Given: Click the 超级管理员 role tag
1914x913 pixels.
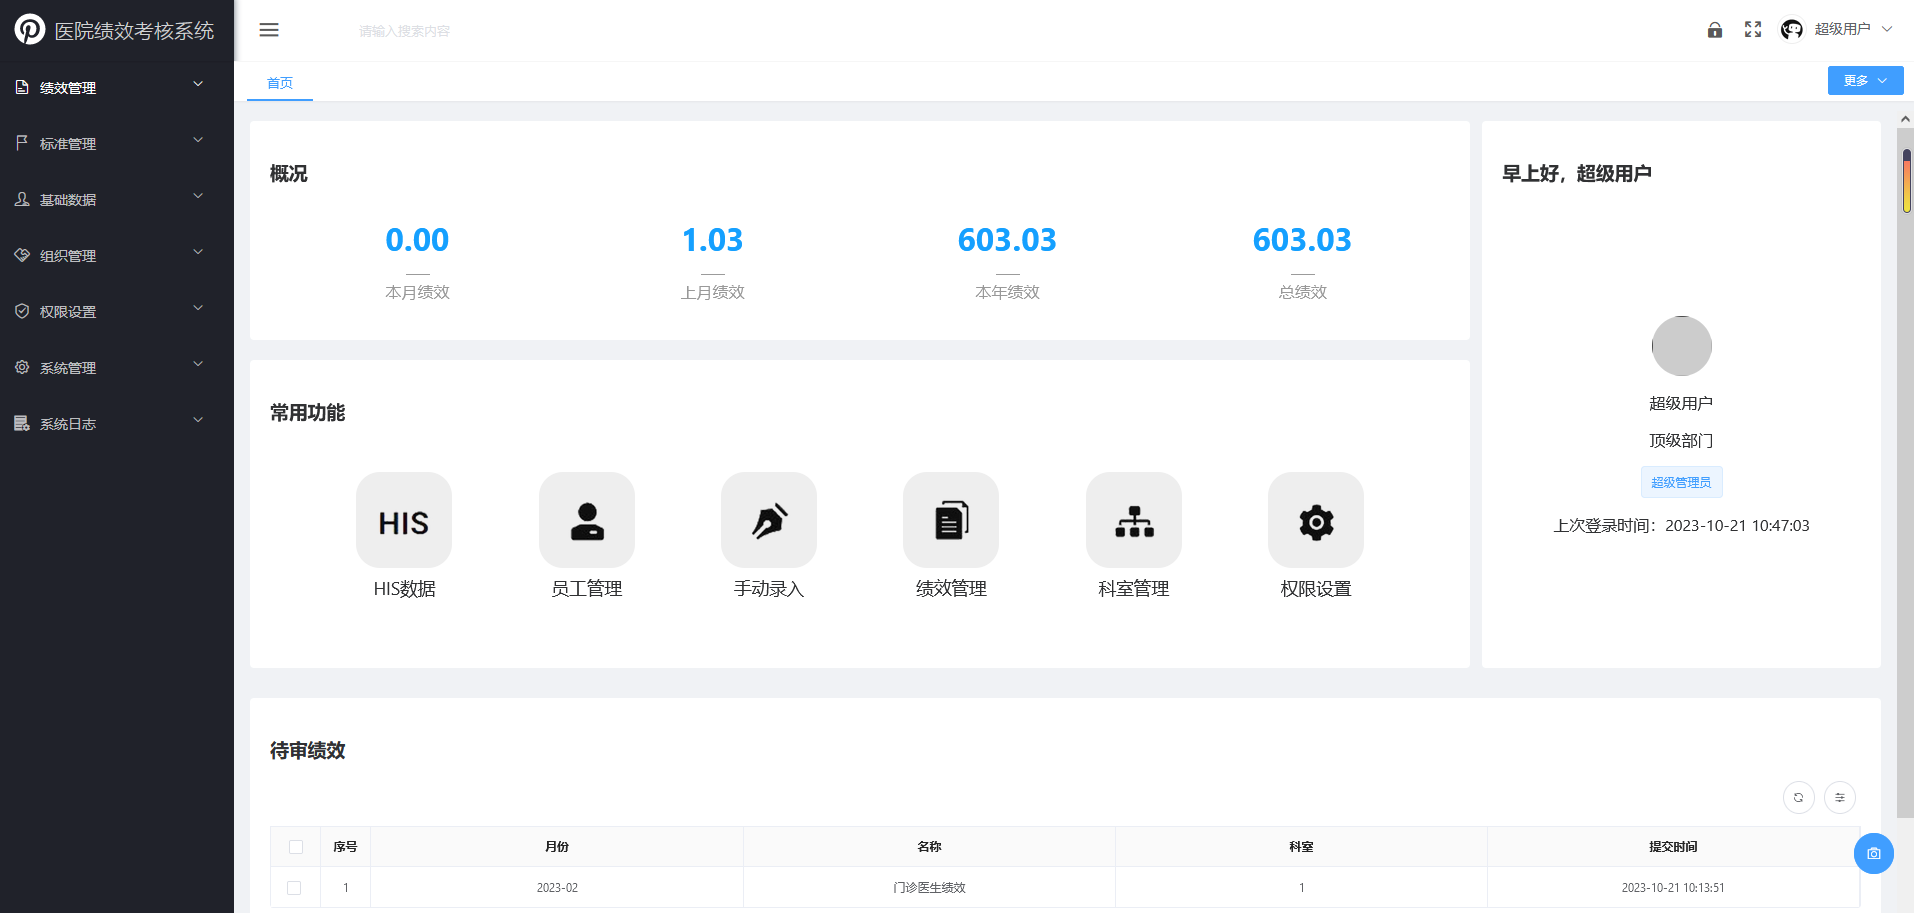Looking at the screenshot, I should (1682, 482).
